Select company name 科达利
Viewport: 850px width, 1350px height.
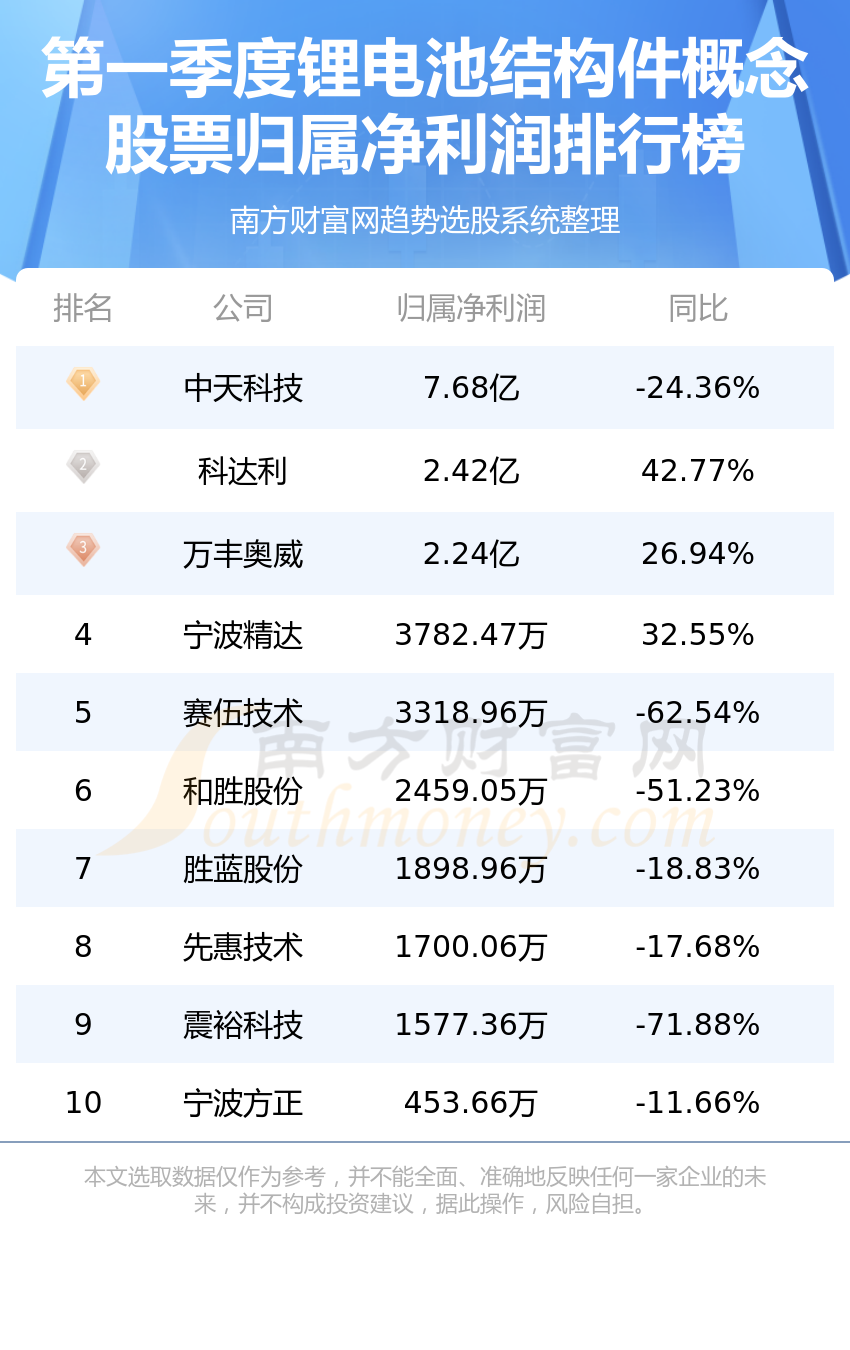[243, 471]
